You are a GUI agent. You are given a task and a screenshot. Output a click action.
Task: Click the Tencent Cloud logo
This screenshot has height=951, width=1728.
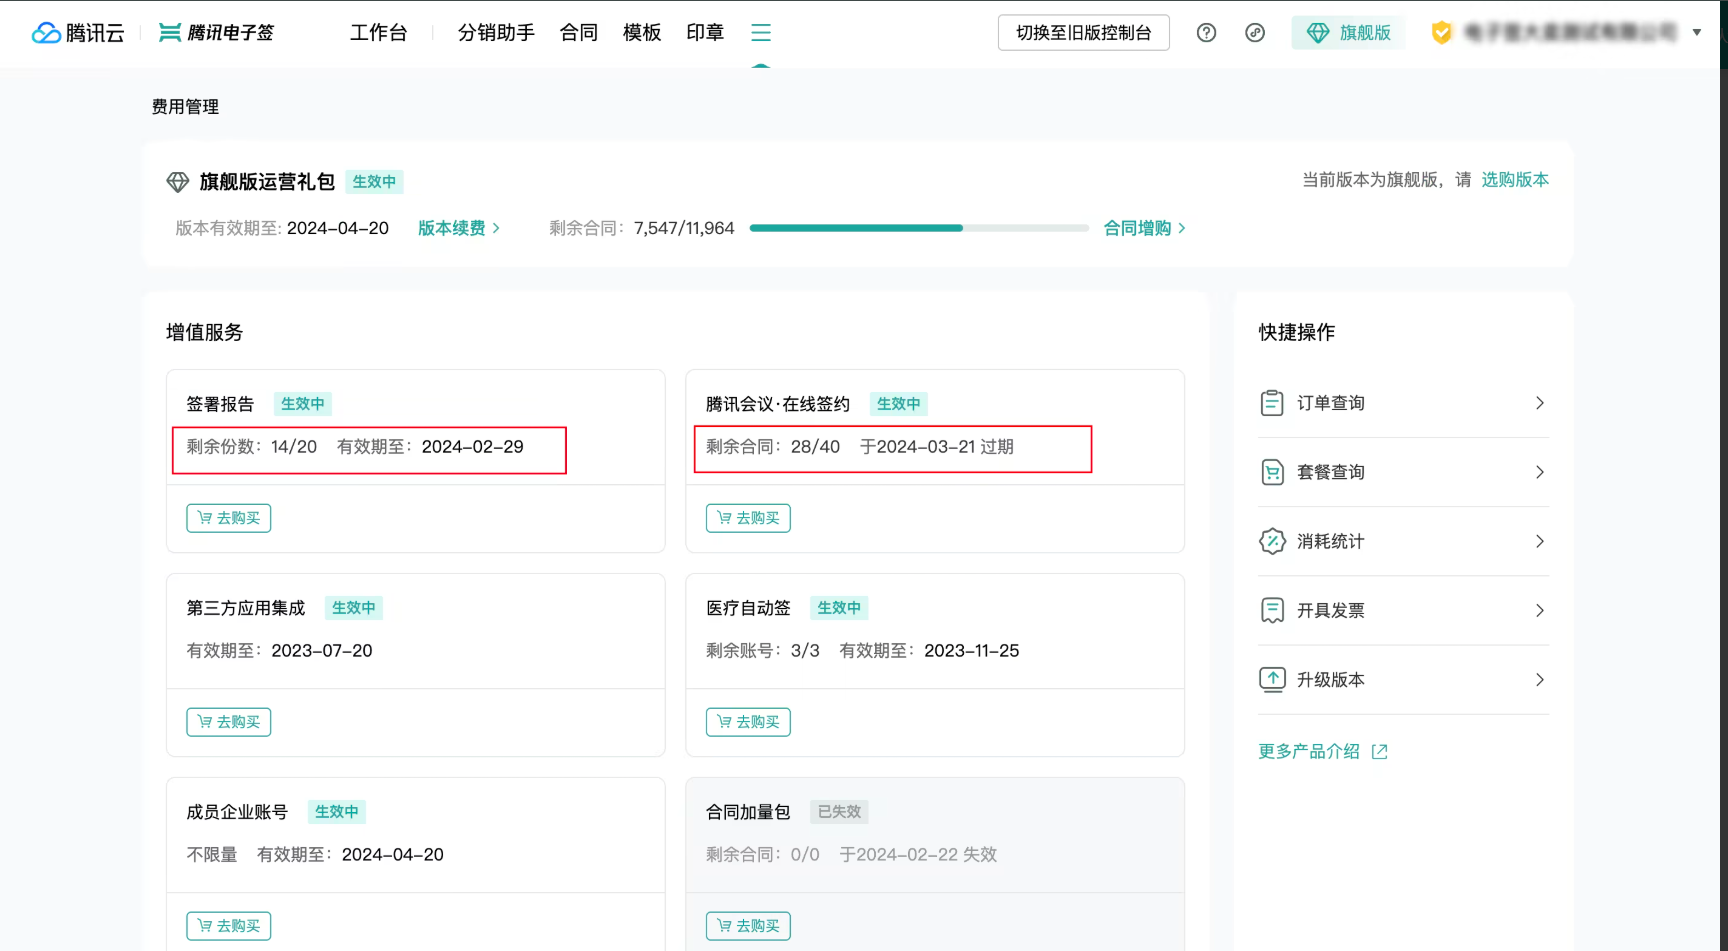coord(78,33)
